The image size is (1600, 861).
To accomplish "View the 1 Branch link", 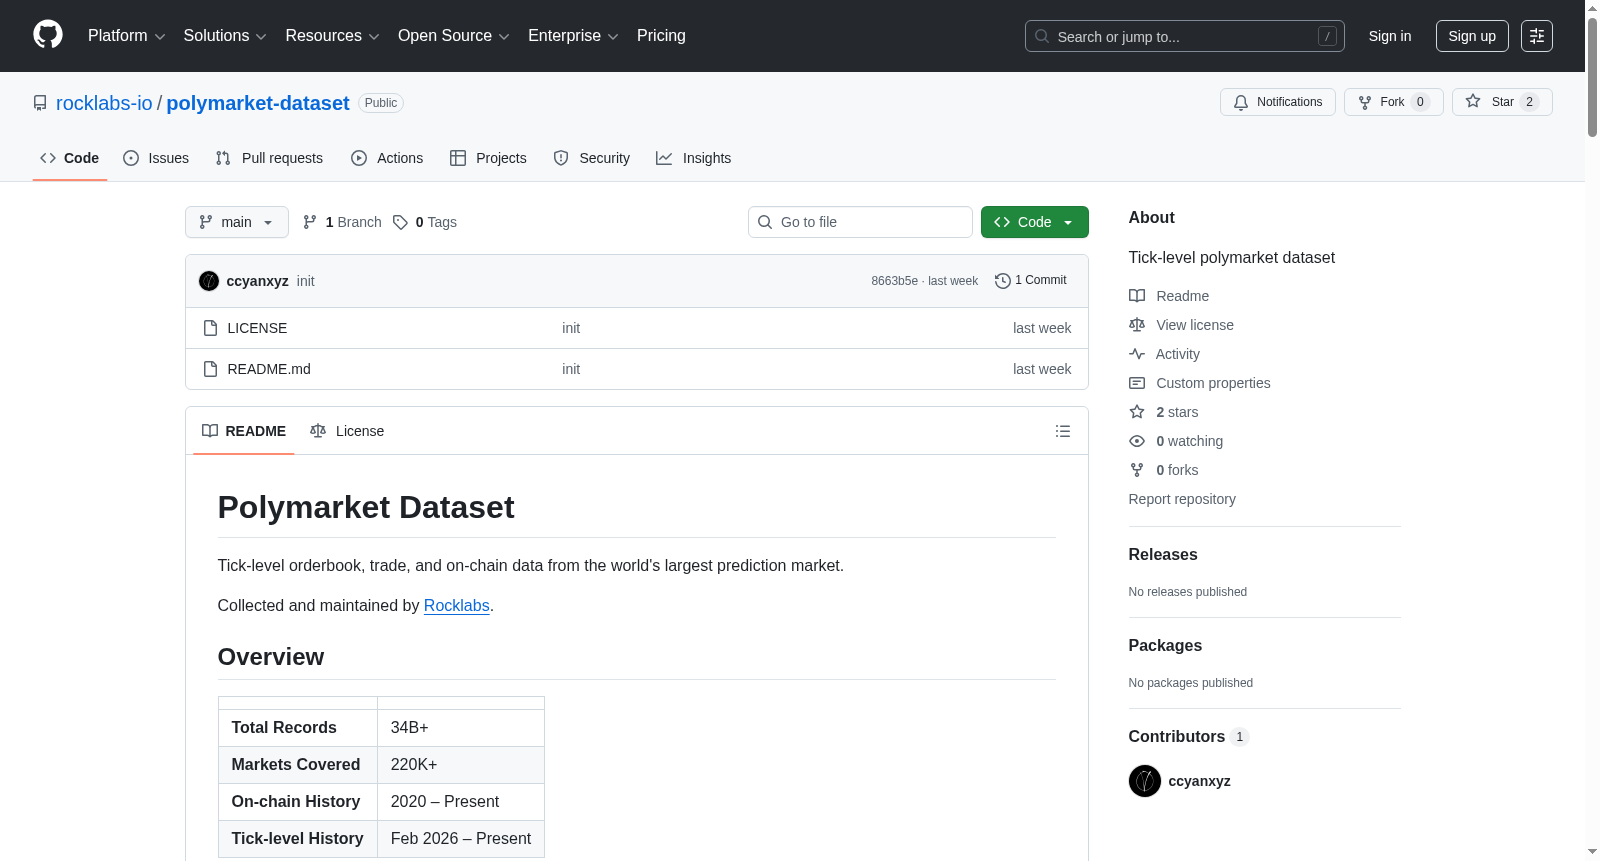I will pos(342,222).
